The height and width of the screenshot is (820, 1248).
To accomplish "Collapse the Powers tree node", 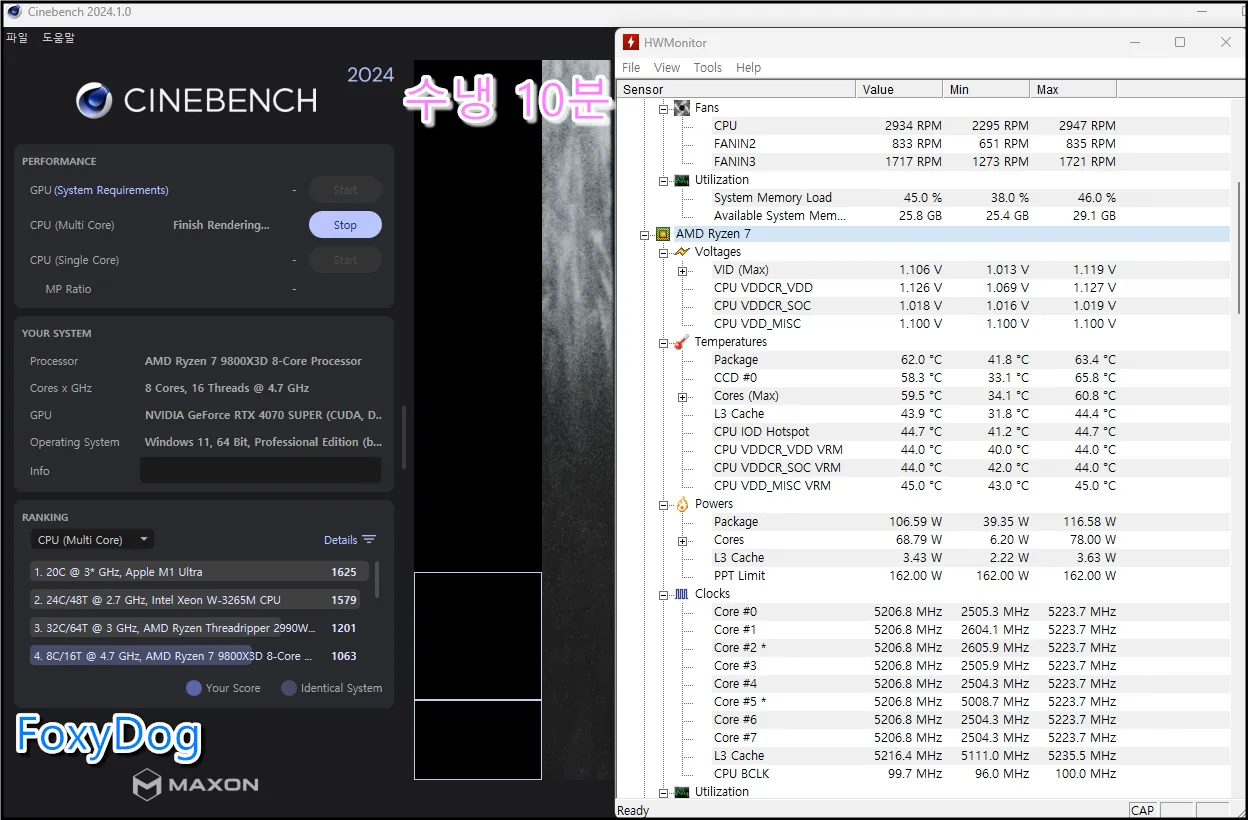I will (663, 504).
